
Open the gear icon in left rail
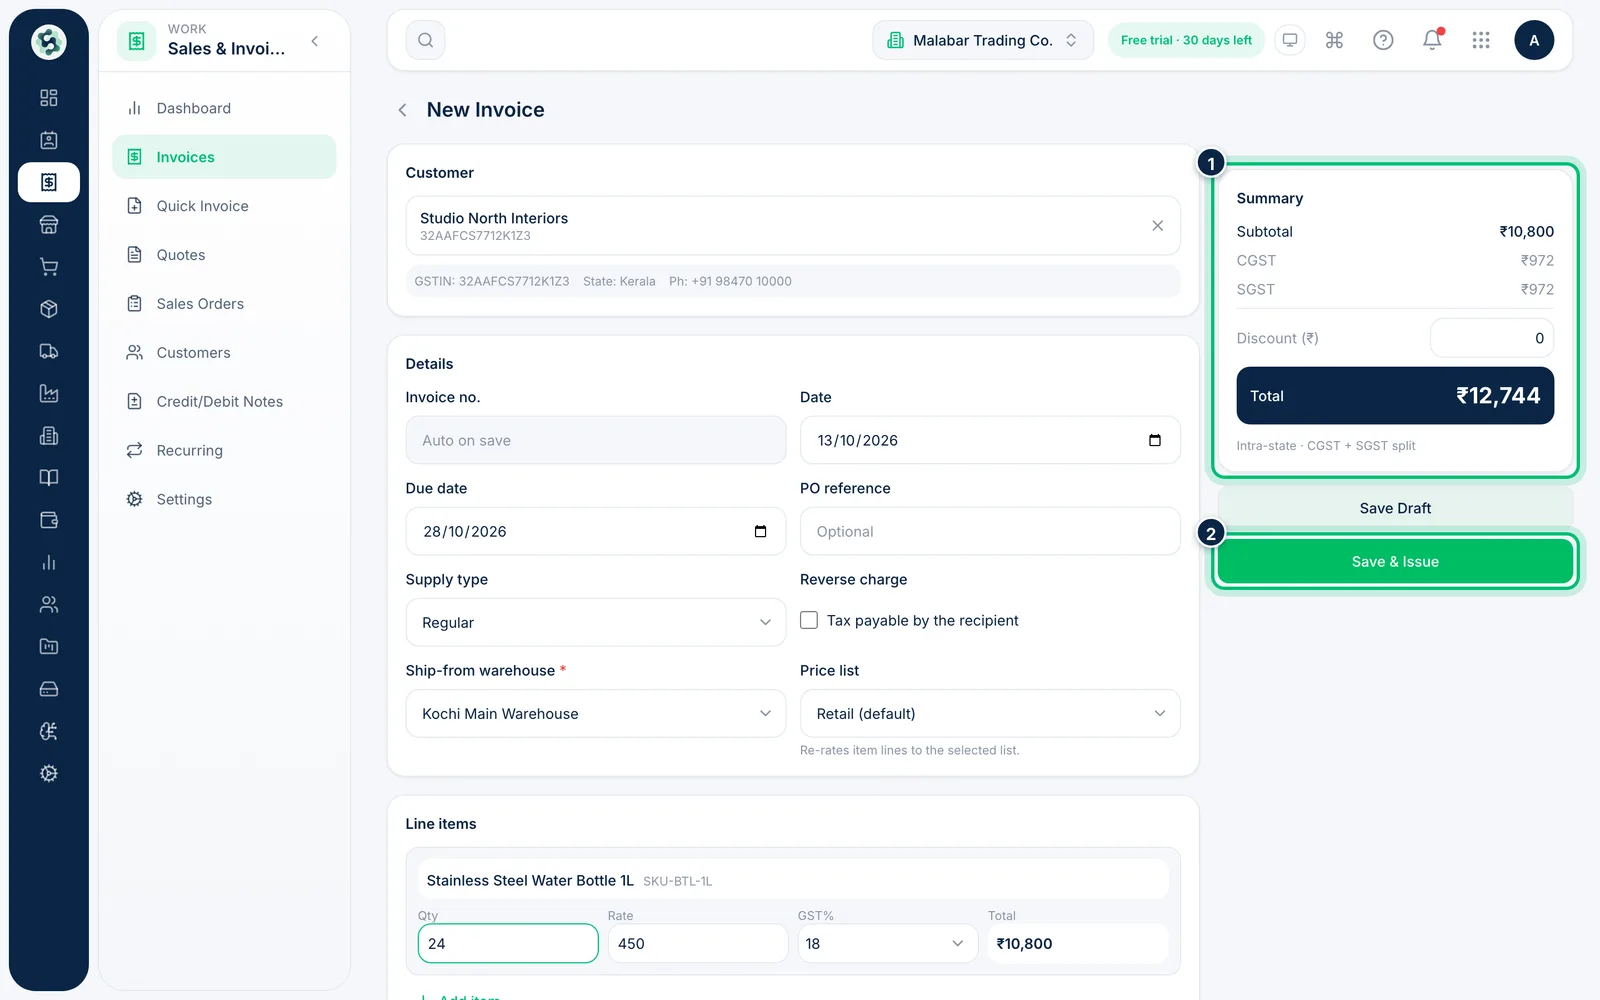click(49, 773)
